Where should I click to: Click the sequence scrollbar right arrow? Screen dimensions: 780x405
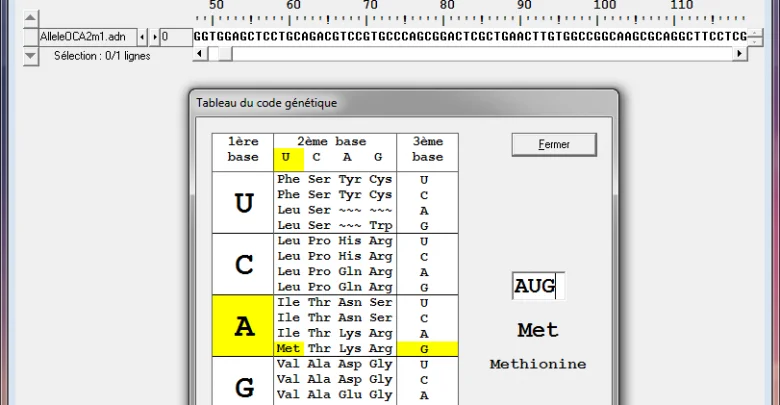pyautogui.click(x=740, y=53)
